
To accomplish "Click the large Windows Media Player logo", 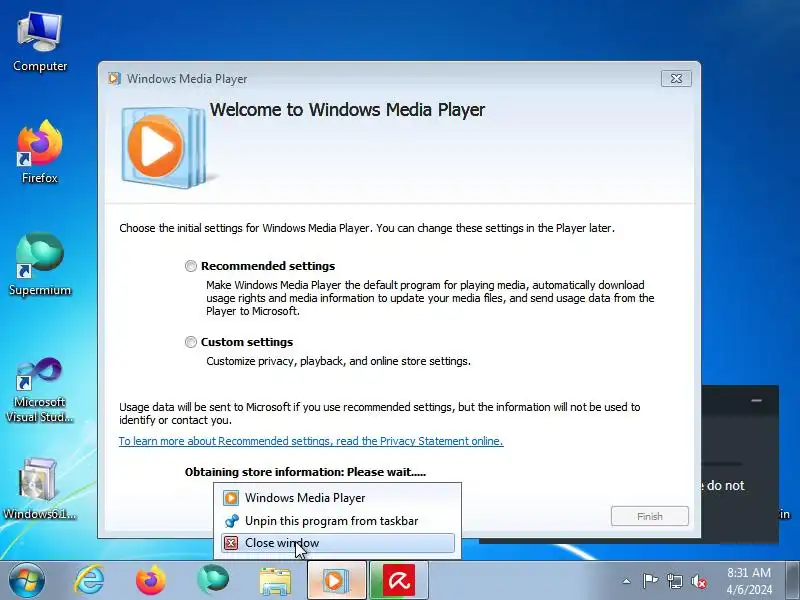I will pos(163,146).
